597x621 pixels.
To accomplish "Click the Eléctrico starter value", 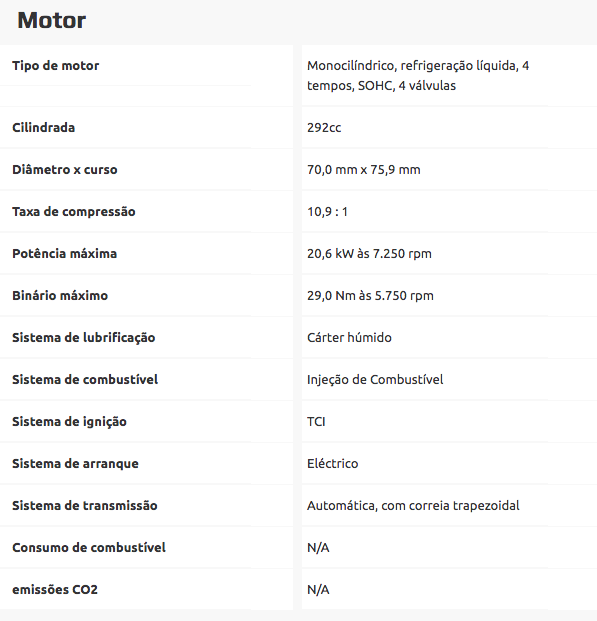I will pos(333,463).
